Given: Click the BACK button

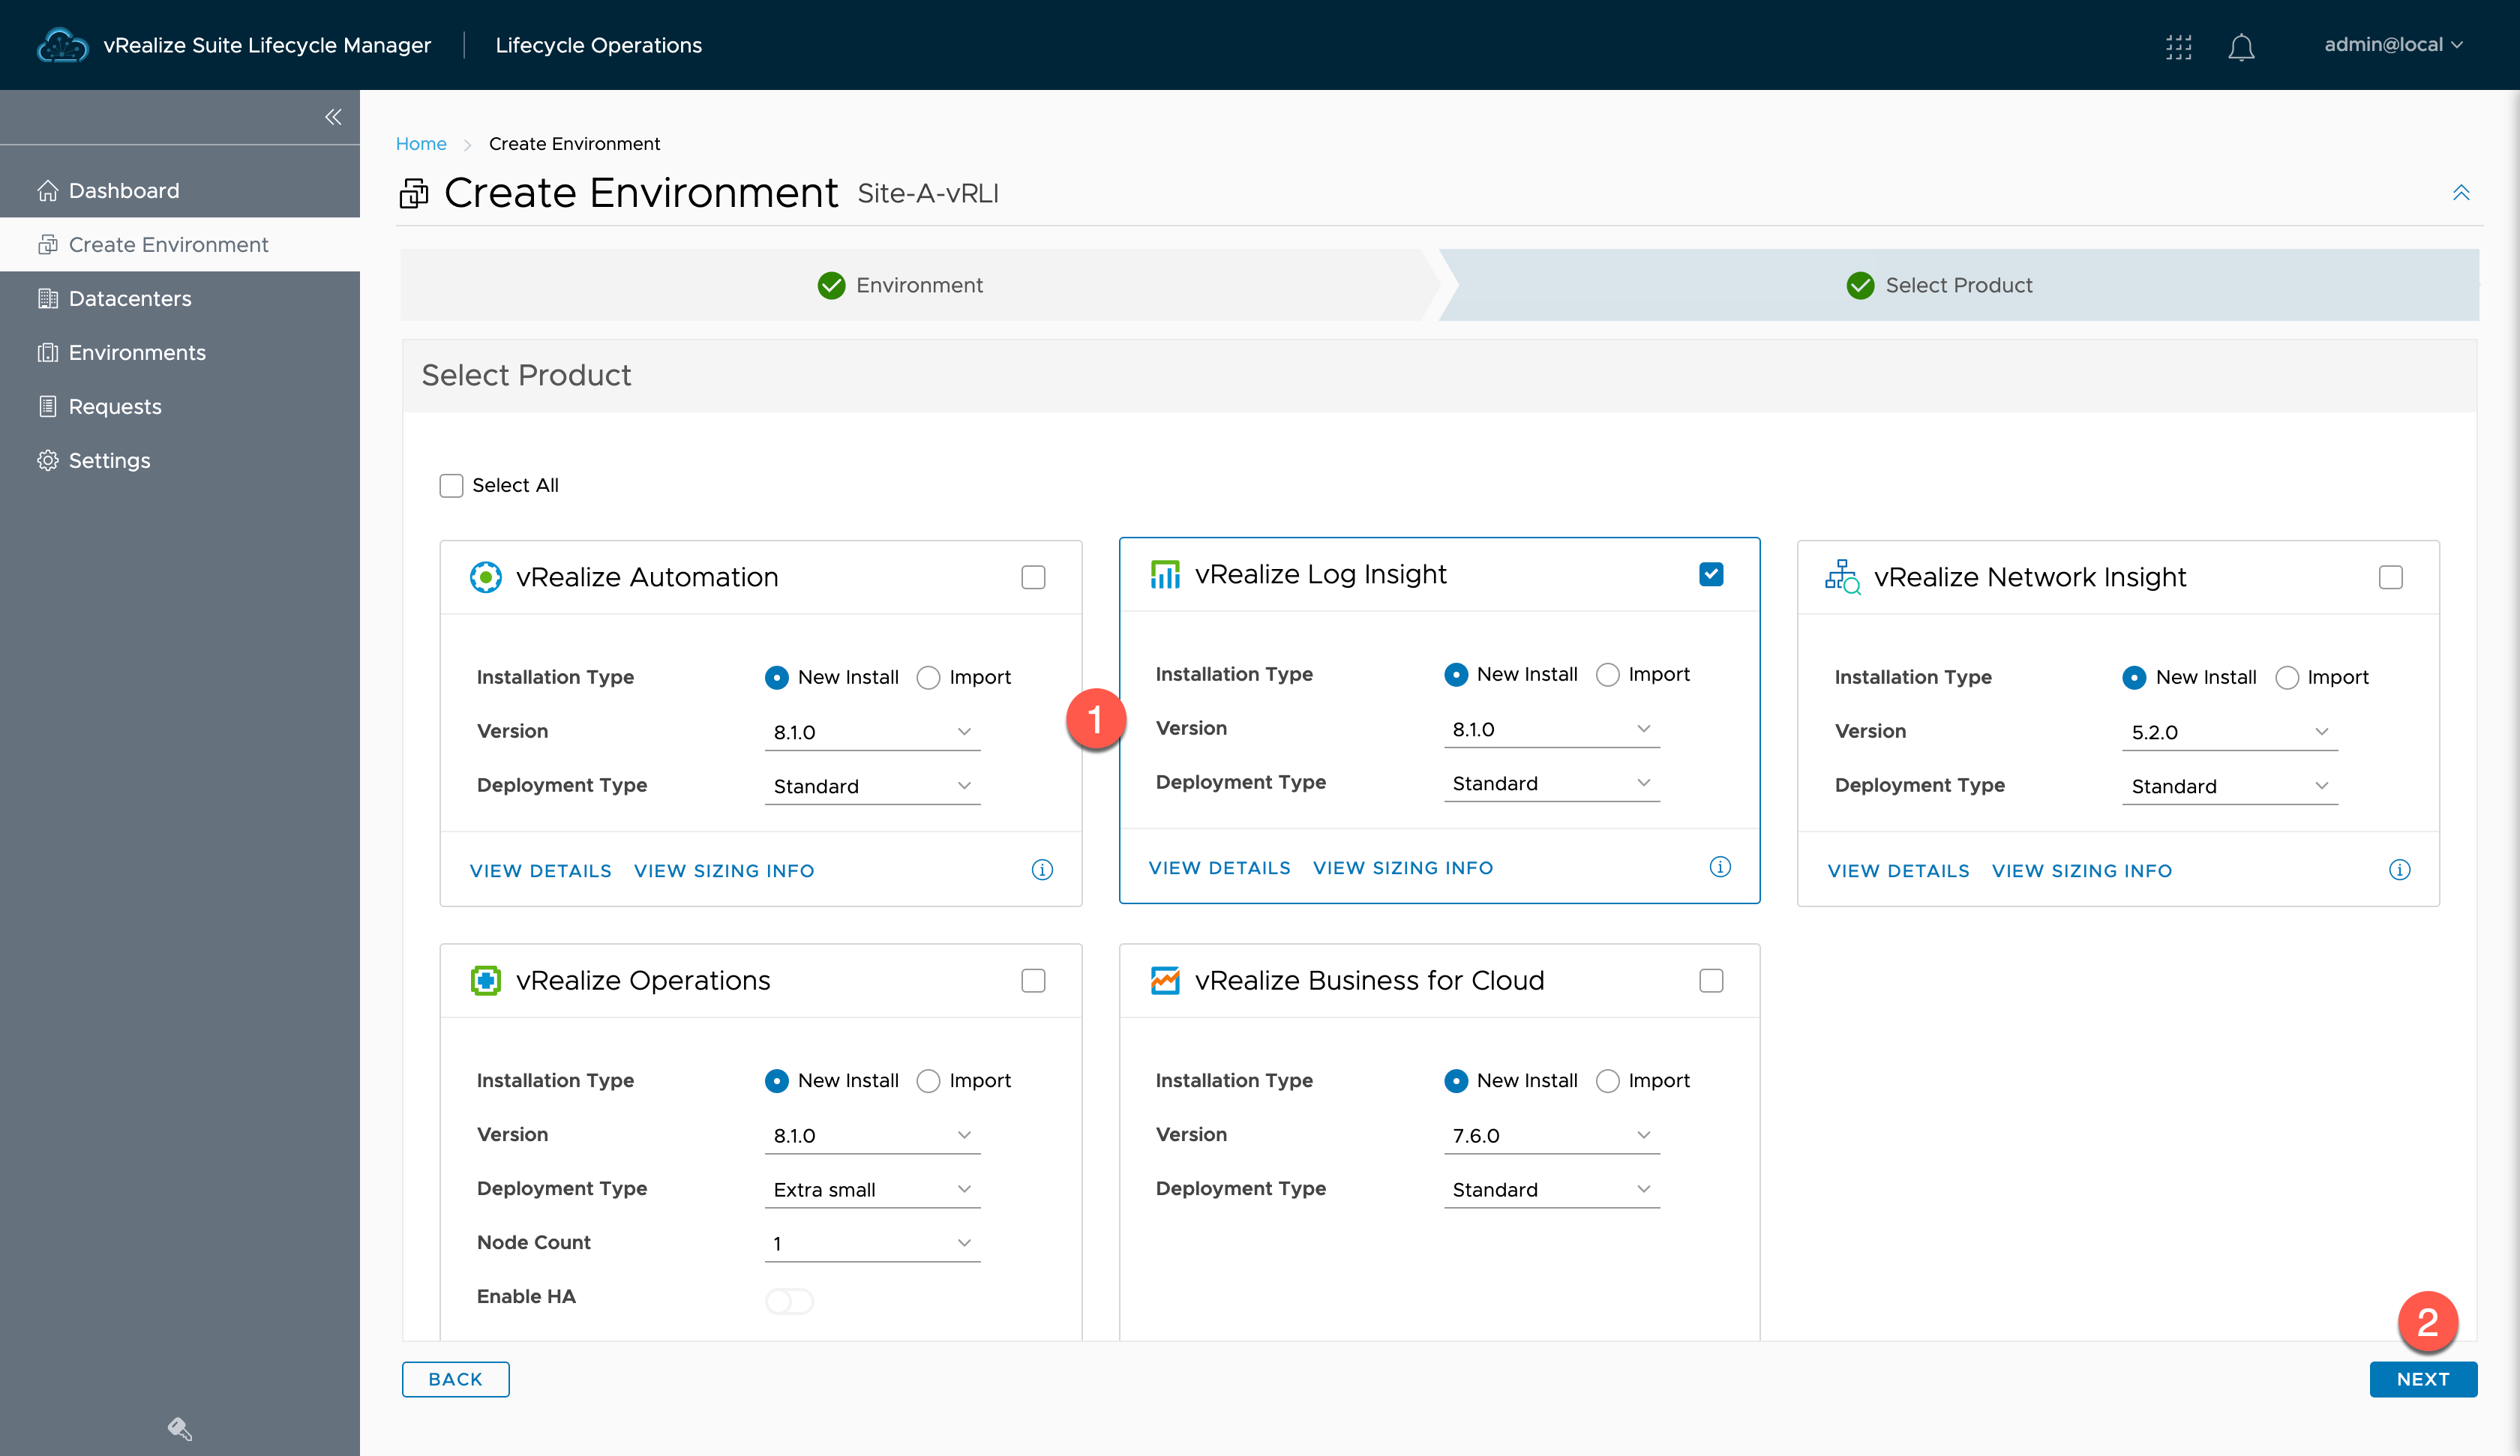Looking at the screenshot, I should tap(455, 1379).
